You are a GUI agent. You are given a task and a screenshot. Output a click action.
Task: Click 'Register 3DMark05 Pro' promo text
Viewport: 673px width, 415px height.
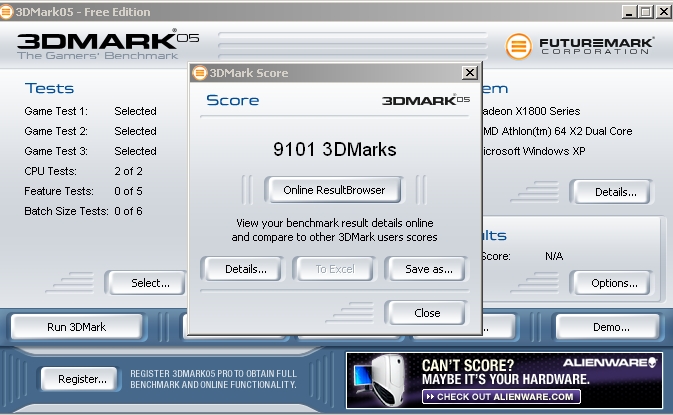click(x=213, y=379)
